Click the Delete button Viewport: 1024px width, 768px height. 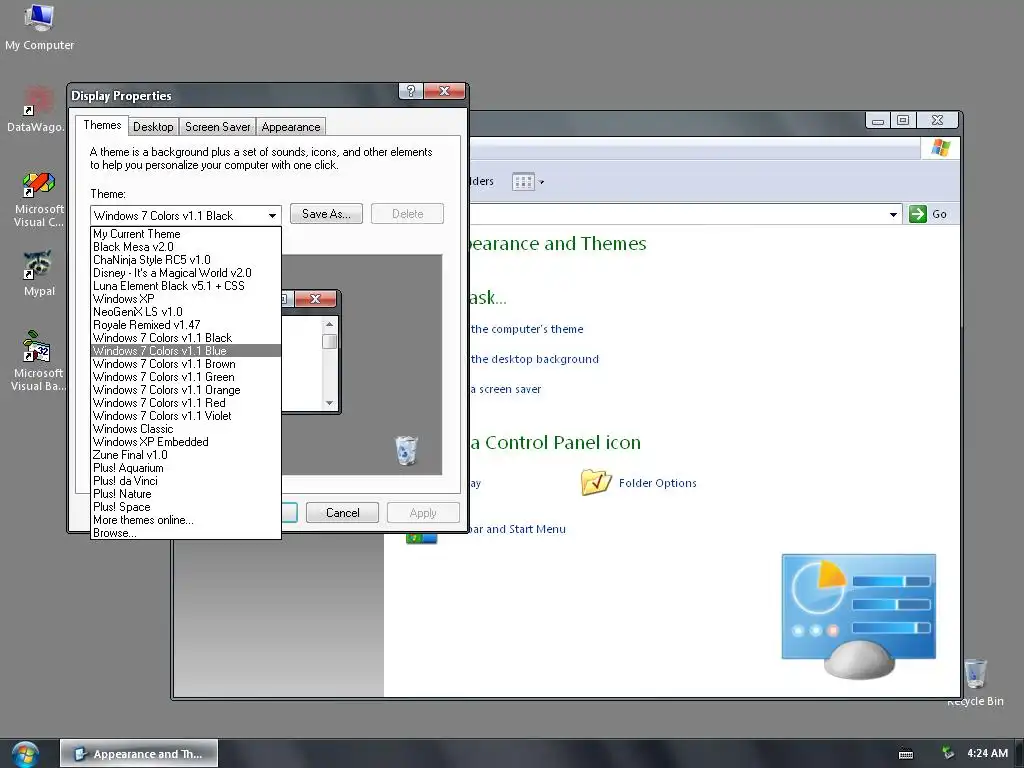click(x=408, y=214)
